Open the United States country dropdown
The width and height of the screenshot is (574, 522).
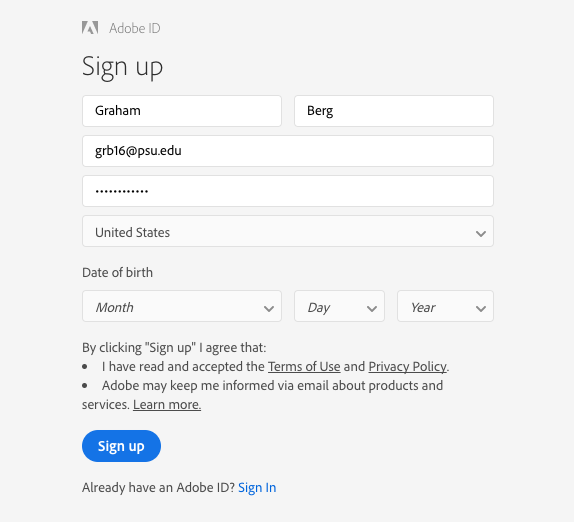288,231
